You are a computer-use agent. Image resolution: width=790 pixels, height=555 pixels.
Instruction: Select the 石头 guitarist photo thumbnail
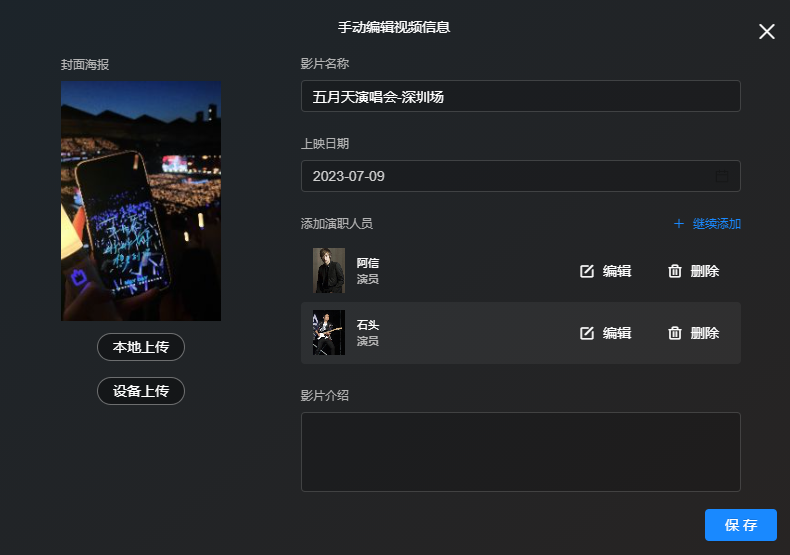329,332
